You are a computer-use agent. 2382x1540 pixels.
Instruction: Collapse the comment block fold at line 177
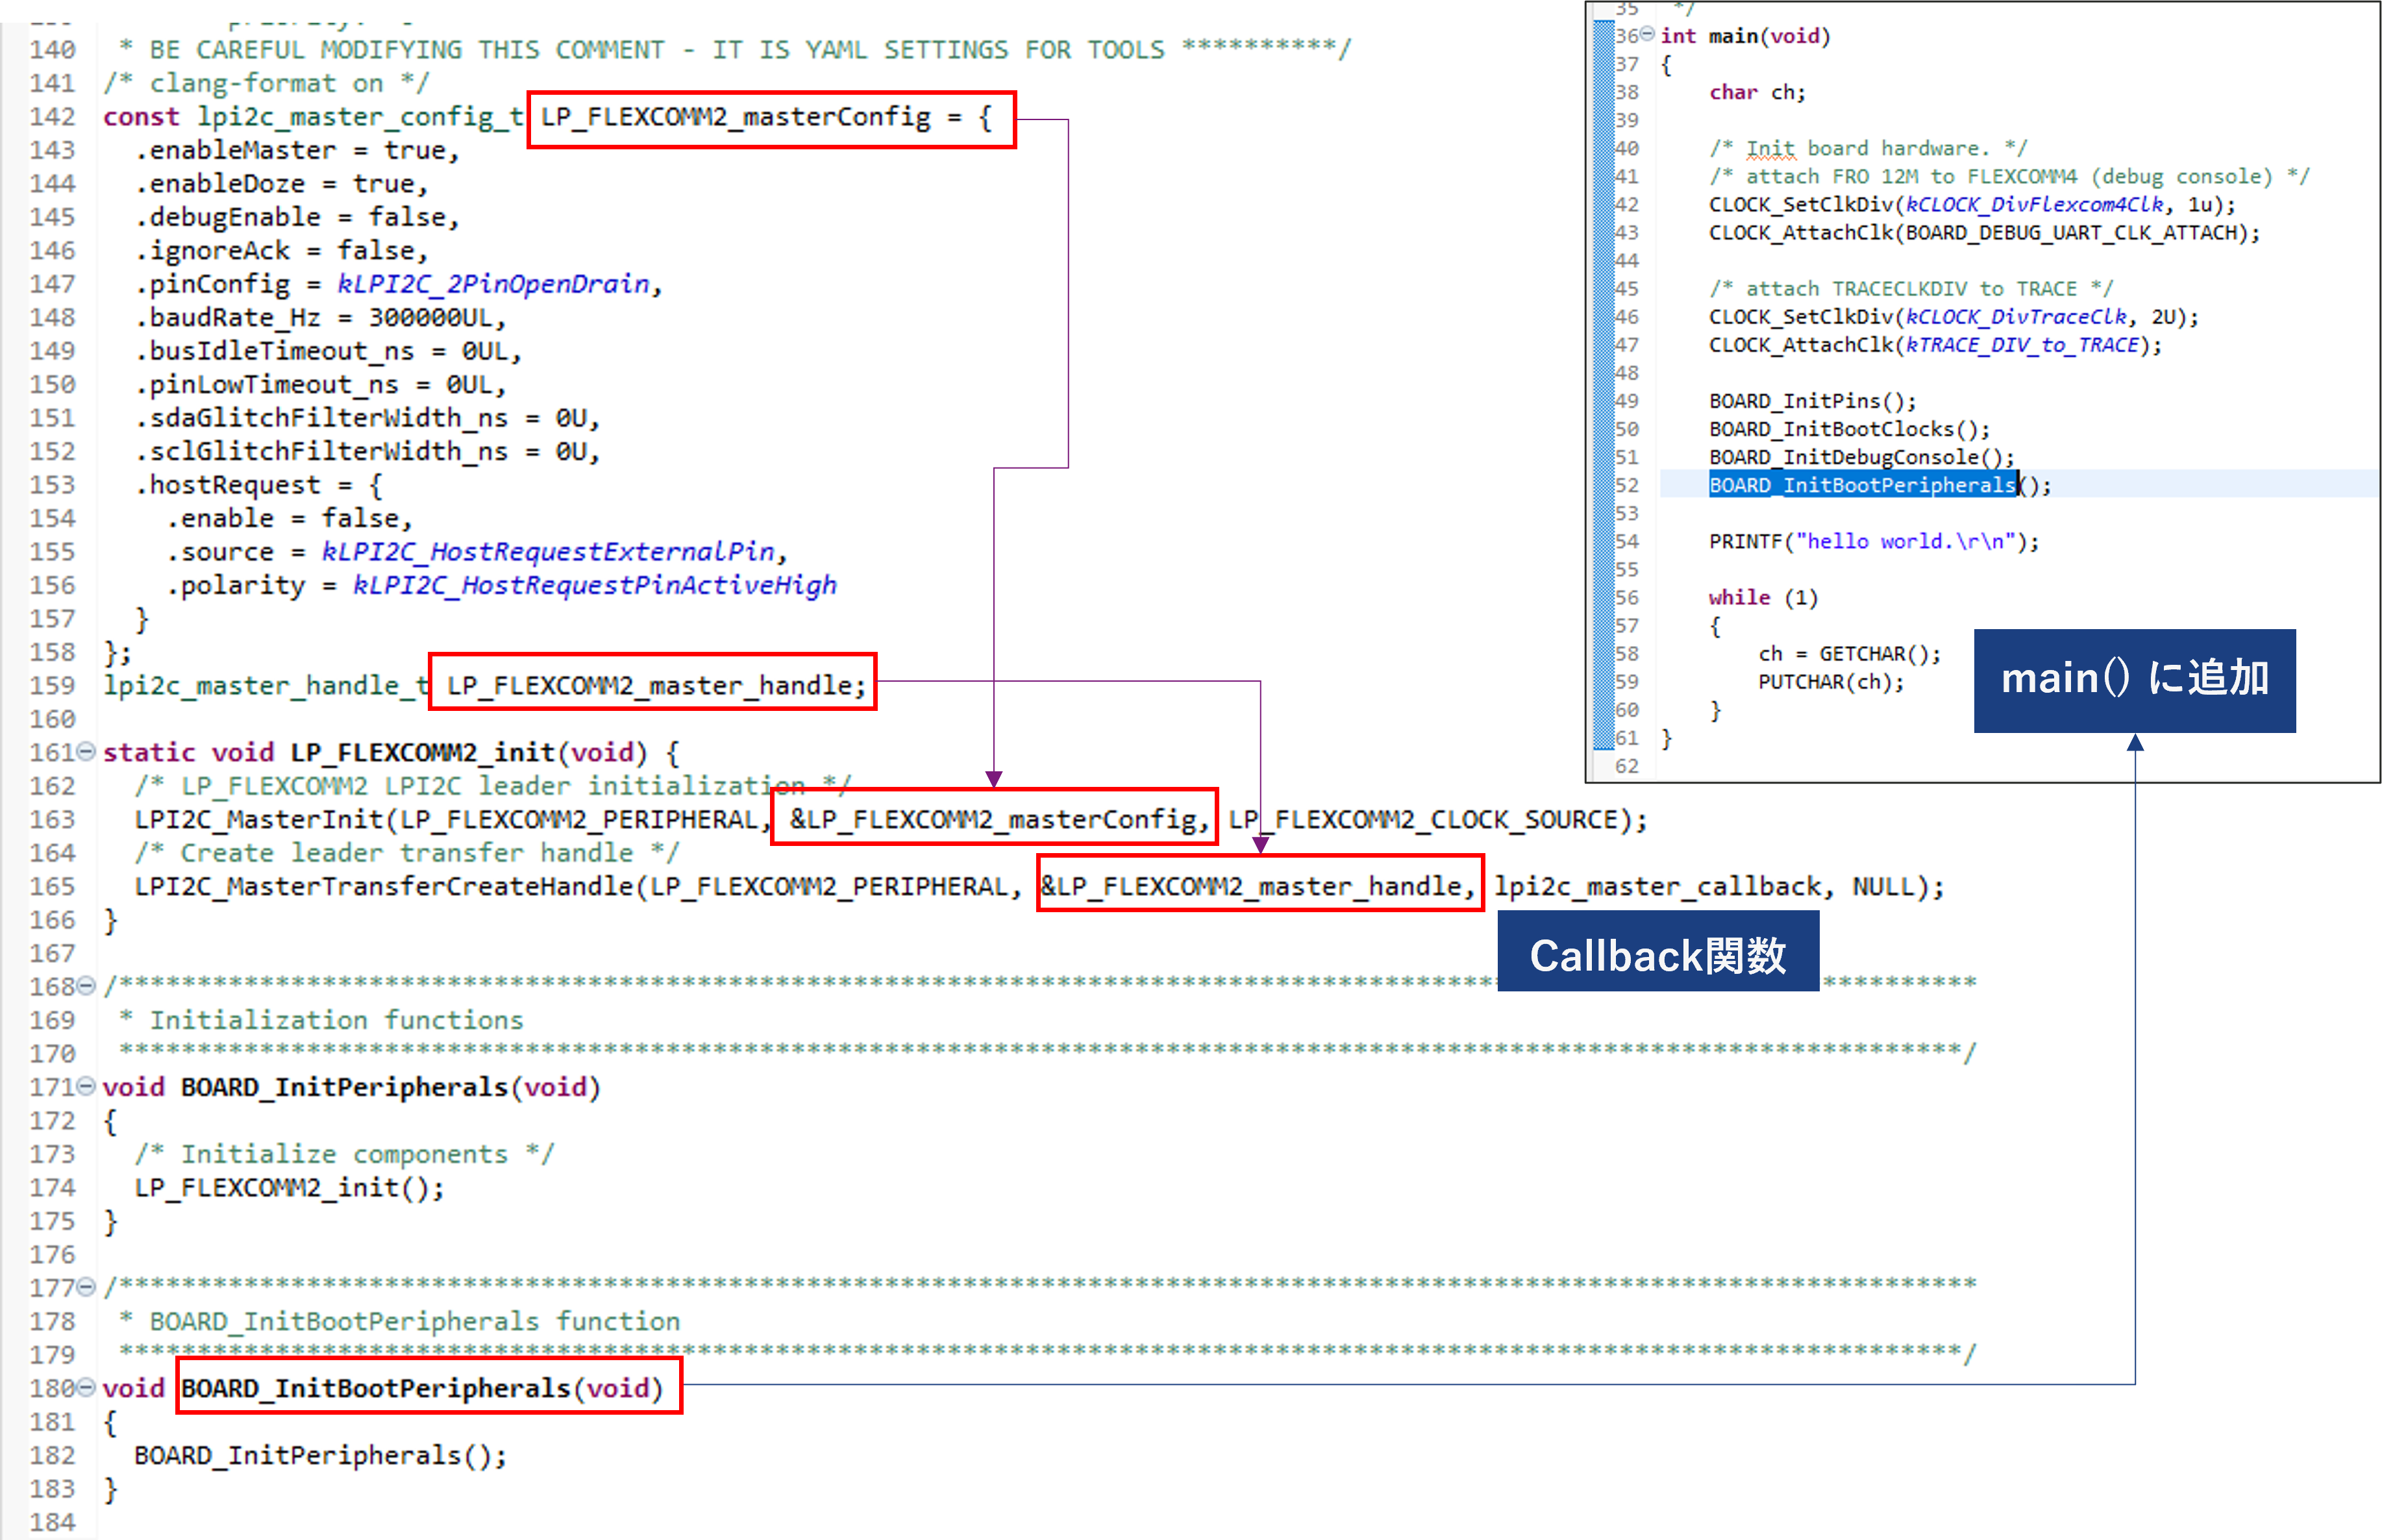86,1287
